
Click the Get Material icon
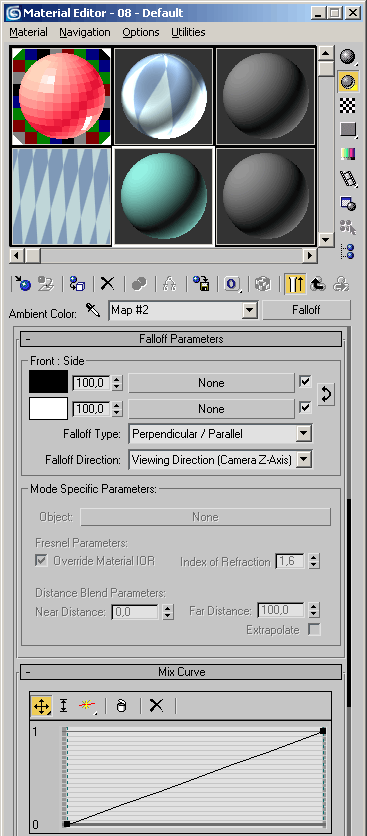(x=22, y=284)
